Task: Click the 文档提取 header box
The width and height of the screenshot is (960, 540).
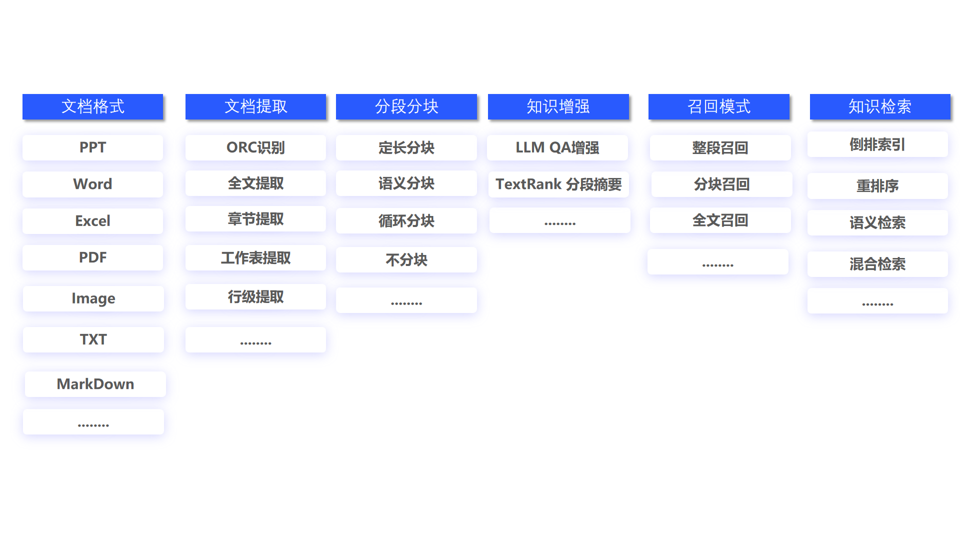Action: pyautogui.click(x=255, y=107)
